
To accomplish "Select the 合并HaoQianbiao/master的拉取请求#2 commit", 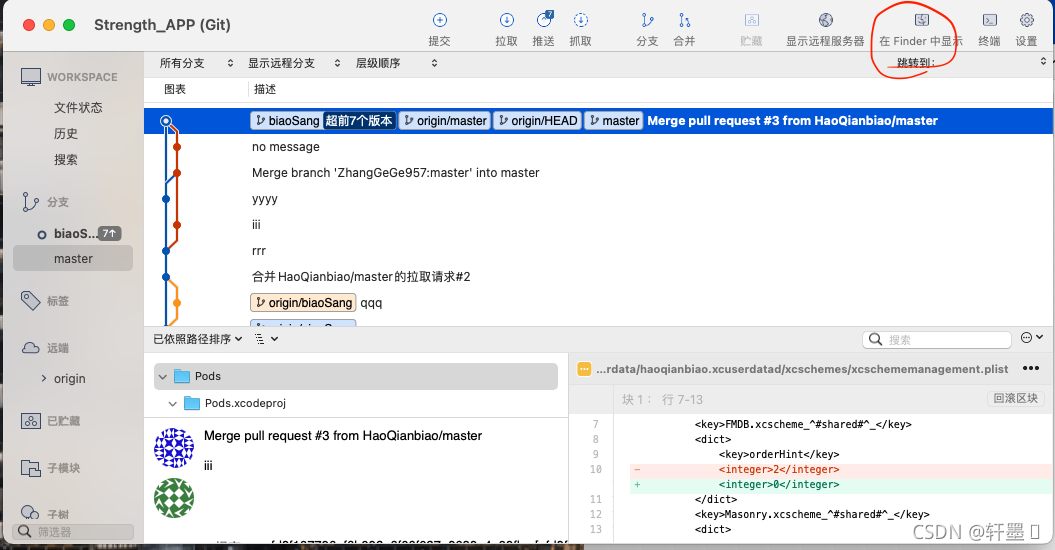I will click(598, 277).
